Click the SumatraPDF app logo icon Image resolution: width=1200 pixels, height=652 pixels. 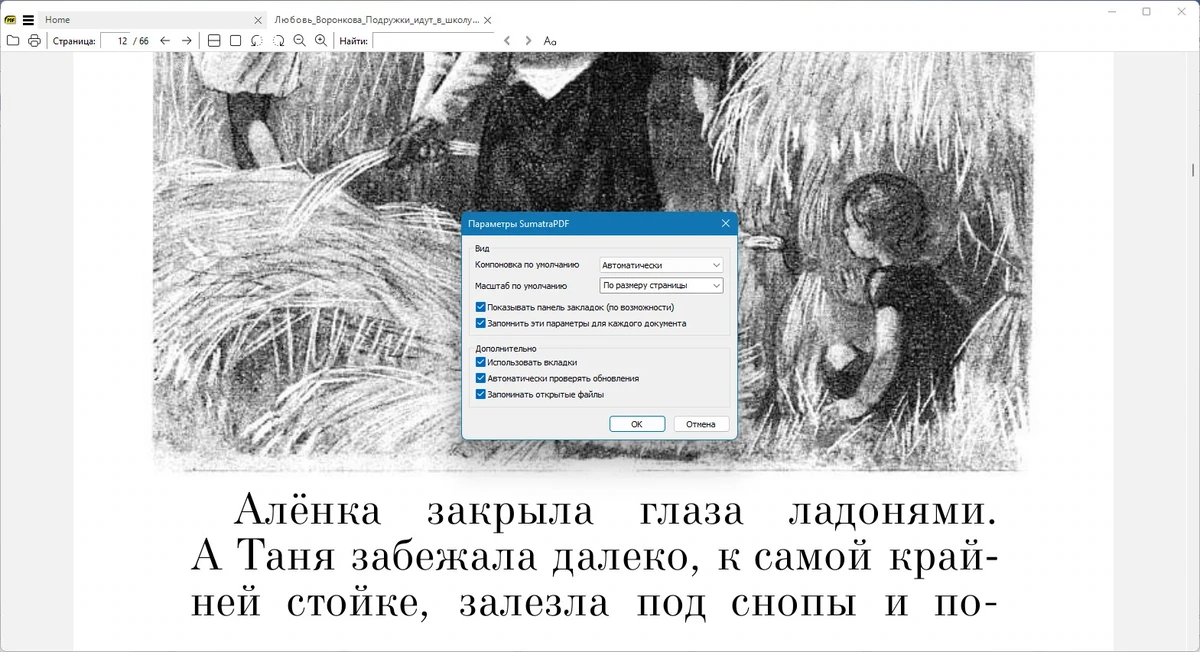pyautogui.click(x=11, y=20)
